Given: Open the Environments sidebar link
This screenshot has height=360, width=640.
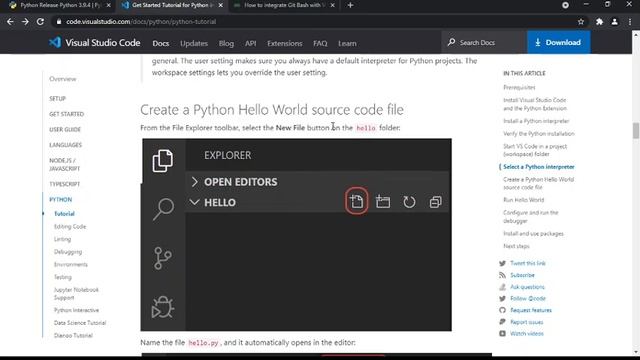Looking at the screenshot, I should [x=71, y=264].
